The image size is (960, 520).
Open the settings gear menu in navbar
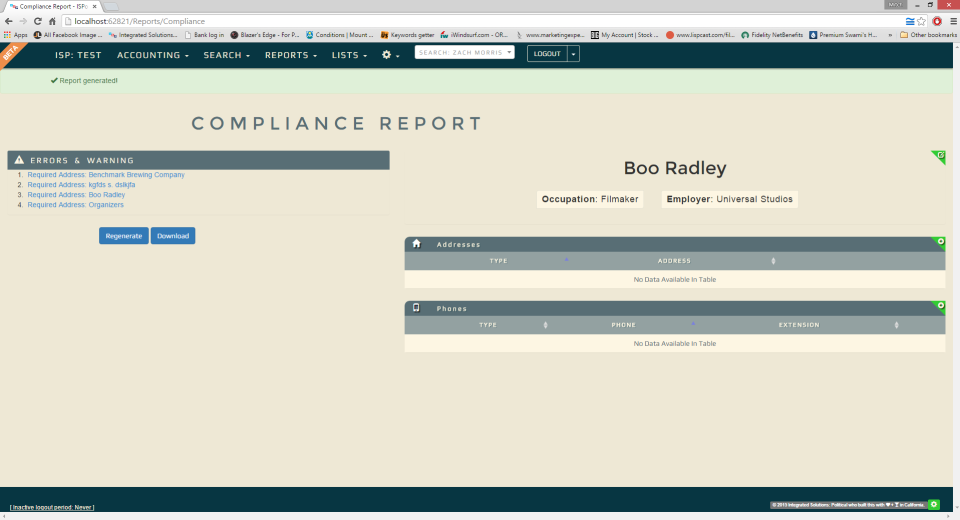tap(390, 55)
